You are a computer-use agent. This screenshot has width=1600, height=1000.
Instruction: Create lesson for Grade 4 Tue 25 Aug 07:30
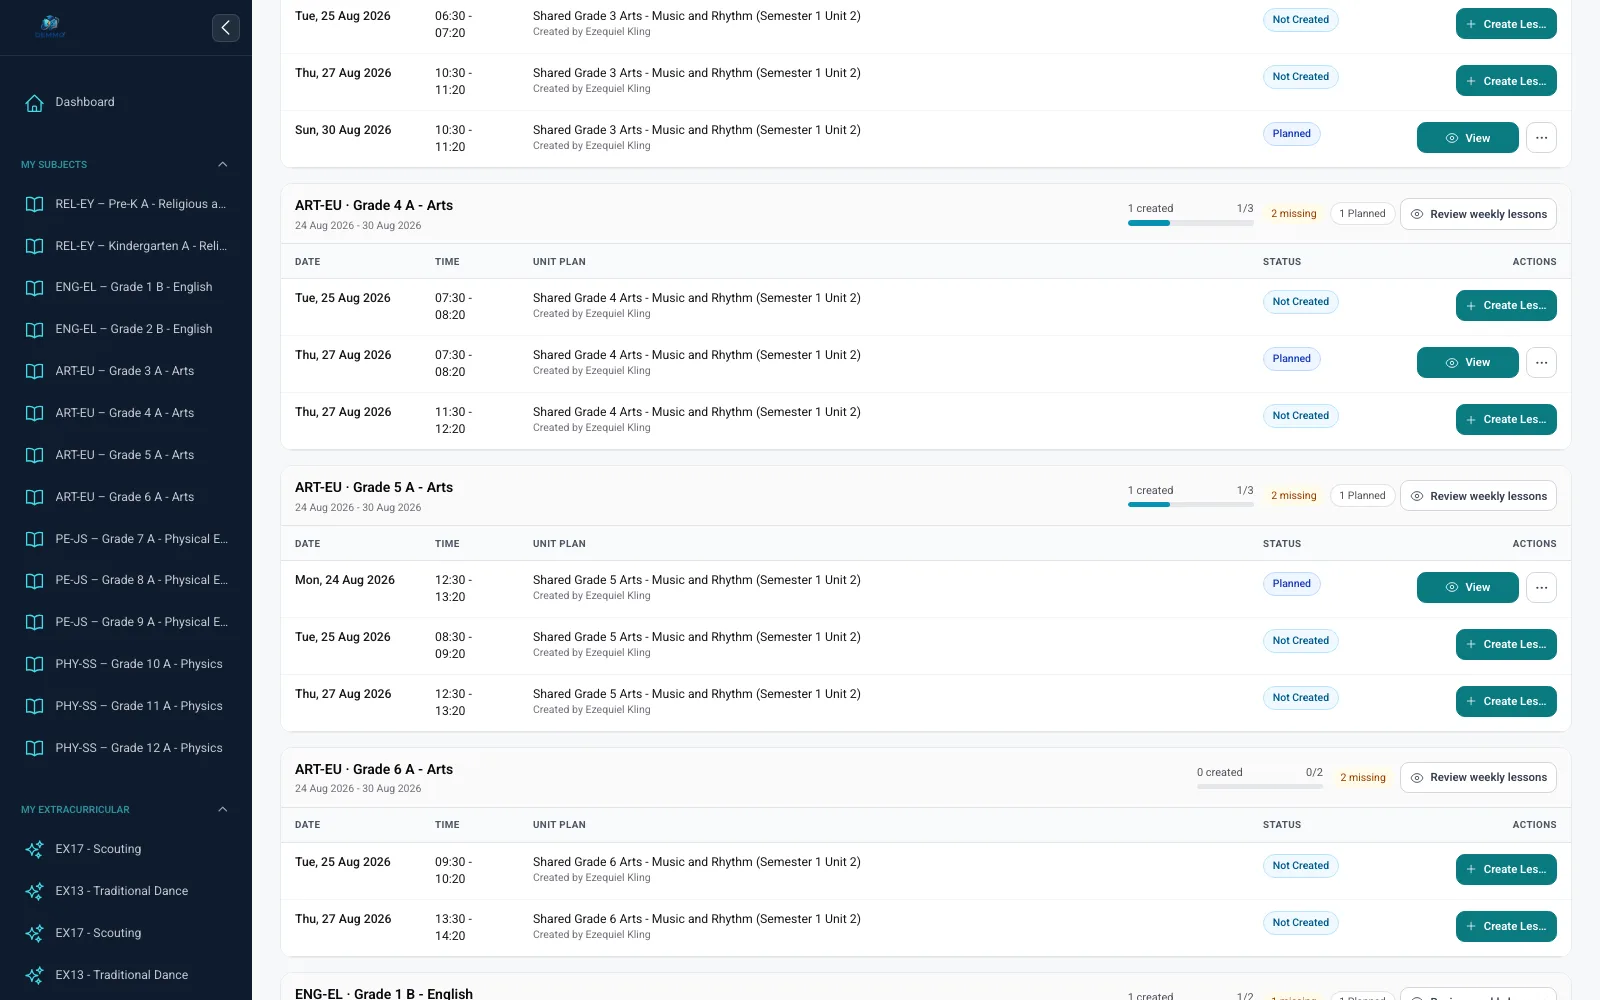coord(1506,306)
